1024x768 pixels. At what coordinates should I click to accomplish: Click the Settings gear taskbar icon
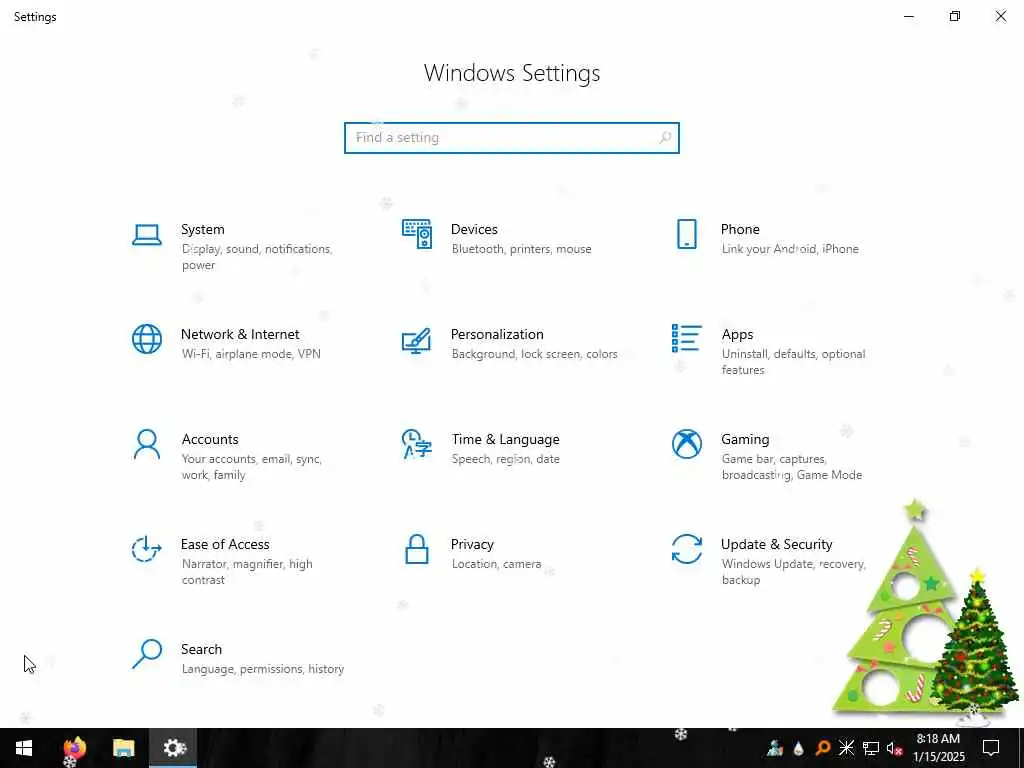(174, 748)
